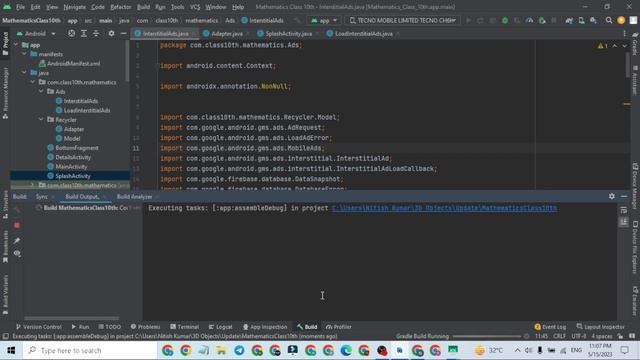The height and width of the screenshot is (360, 640).
Task: Open the Logcat tool window
Action: tap(220, 327)
